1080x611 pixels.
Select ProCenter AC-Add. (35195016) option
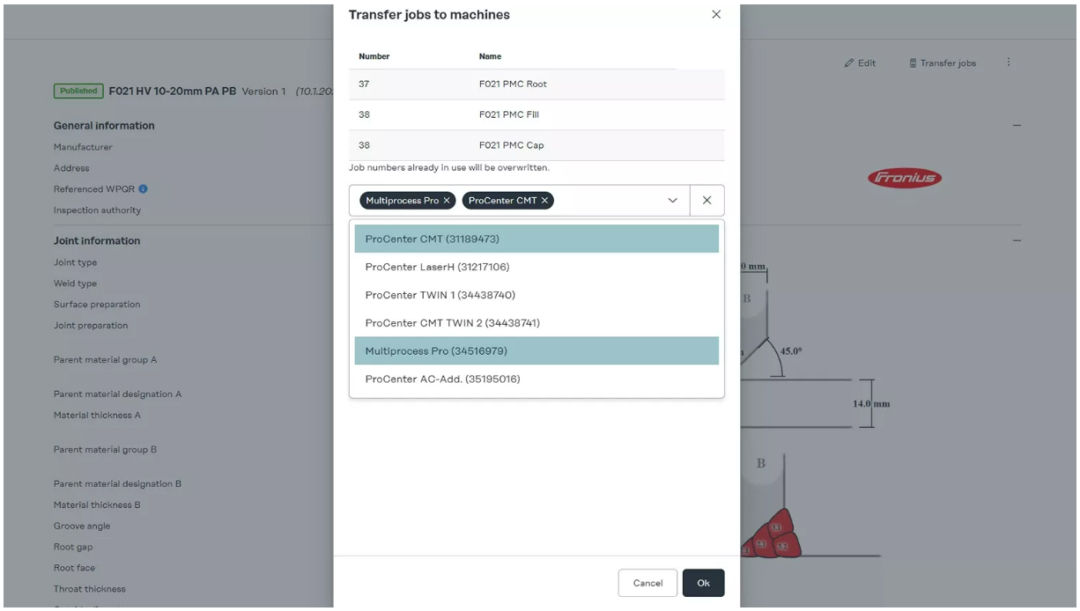[536, 379]
